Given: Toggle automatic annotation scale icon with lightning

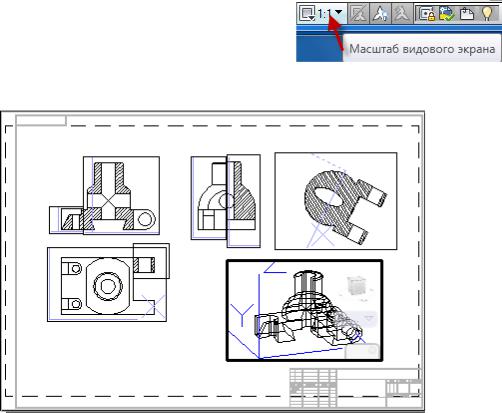Looking at the screenshot, I should [x=380, y=14].
